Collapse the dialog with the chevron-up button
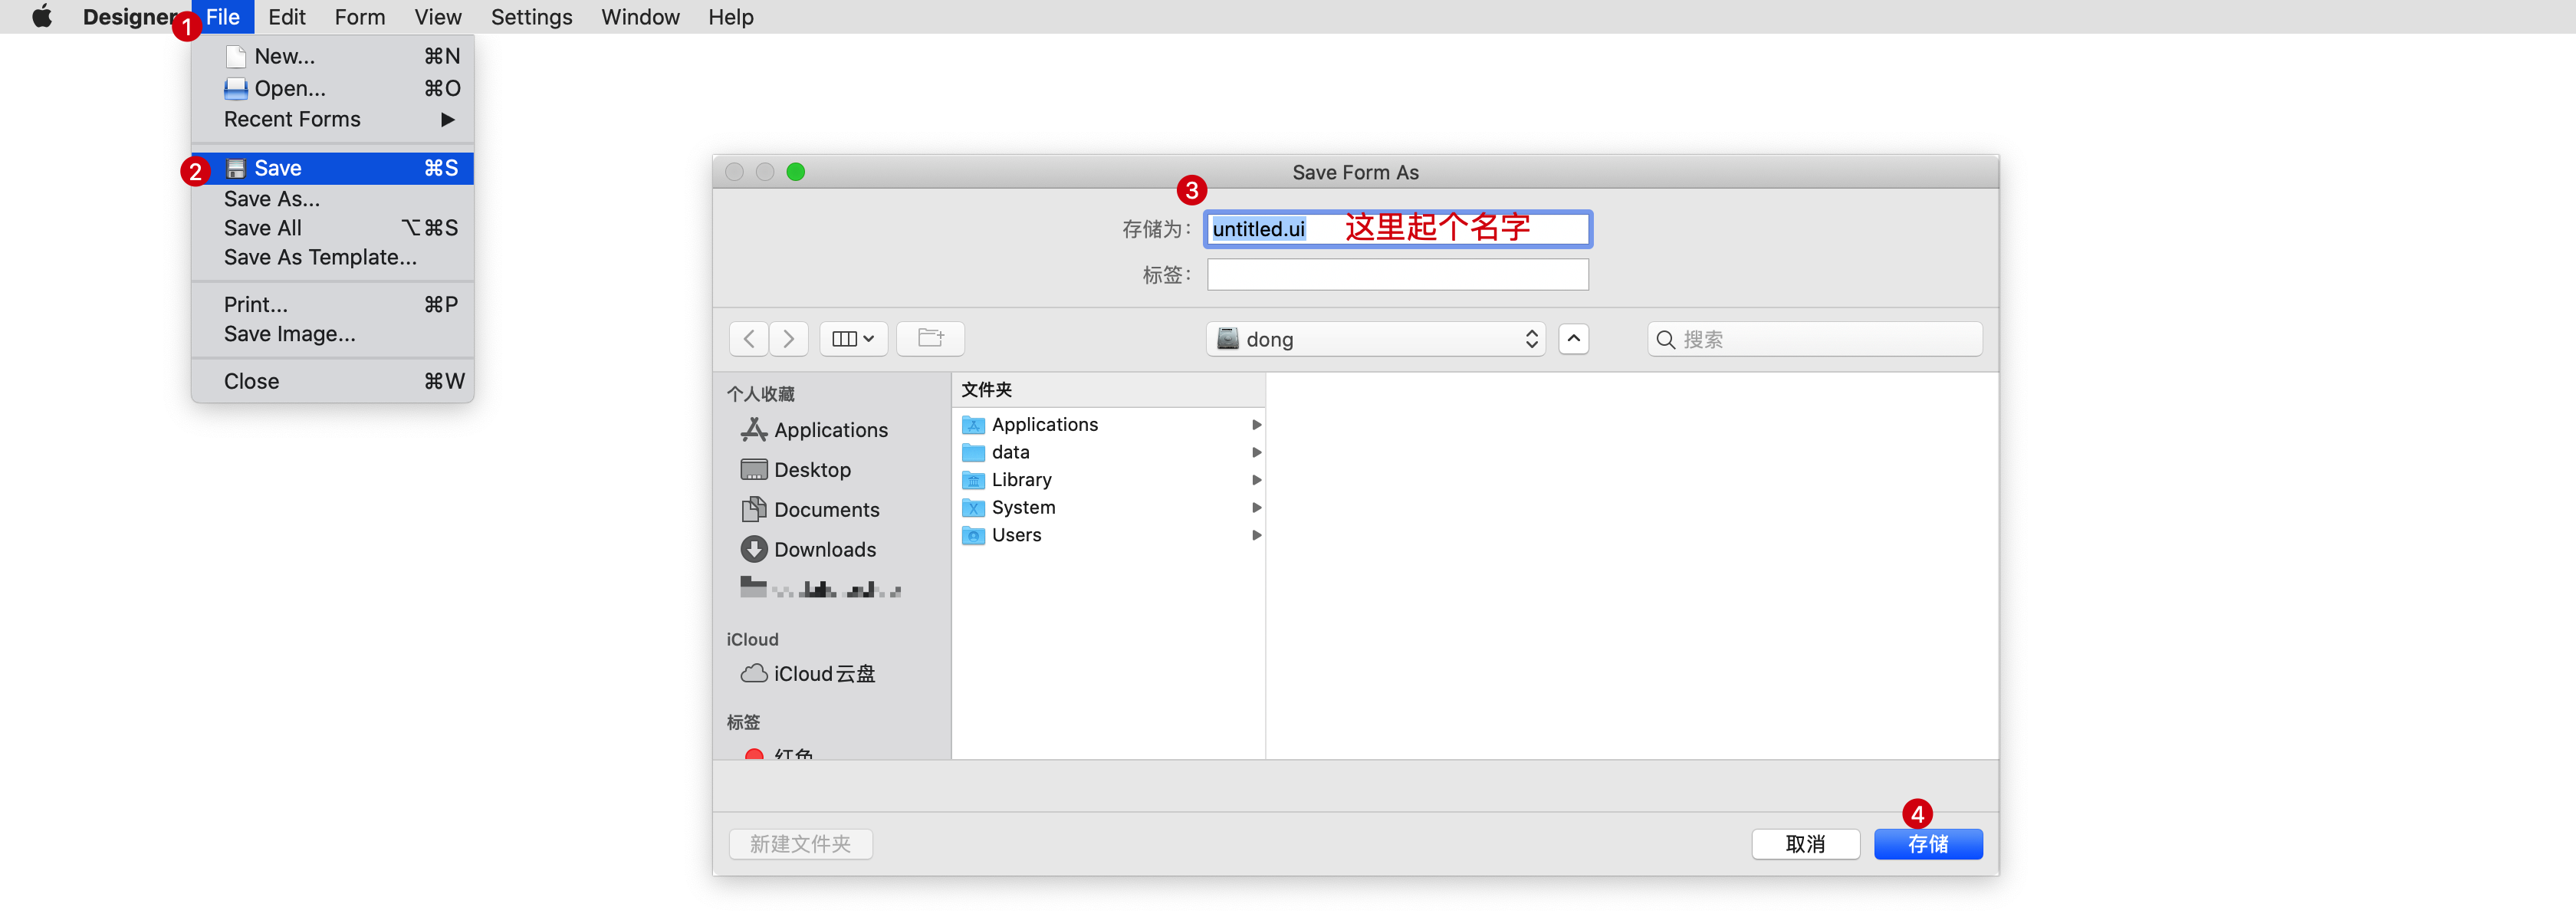 tap(1573, 339)
